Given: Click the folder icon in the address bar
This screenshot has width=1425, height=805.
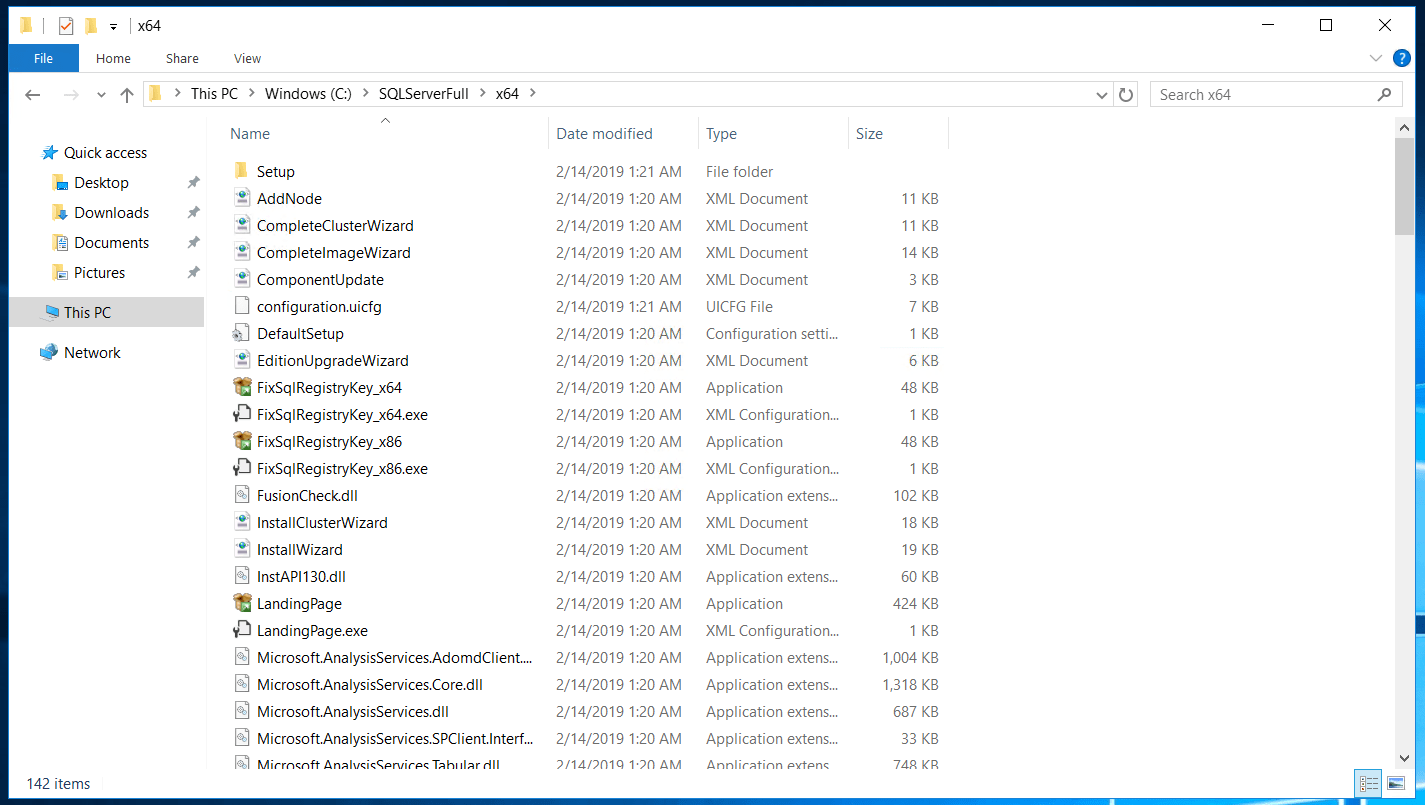Looking at the screenshot, I should pos(155,93).
